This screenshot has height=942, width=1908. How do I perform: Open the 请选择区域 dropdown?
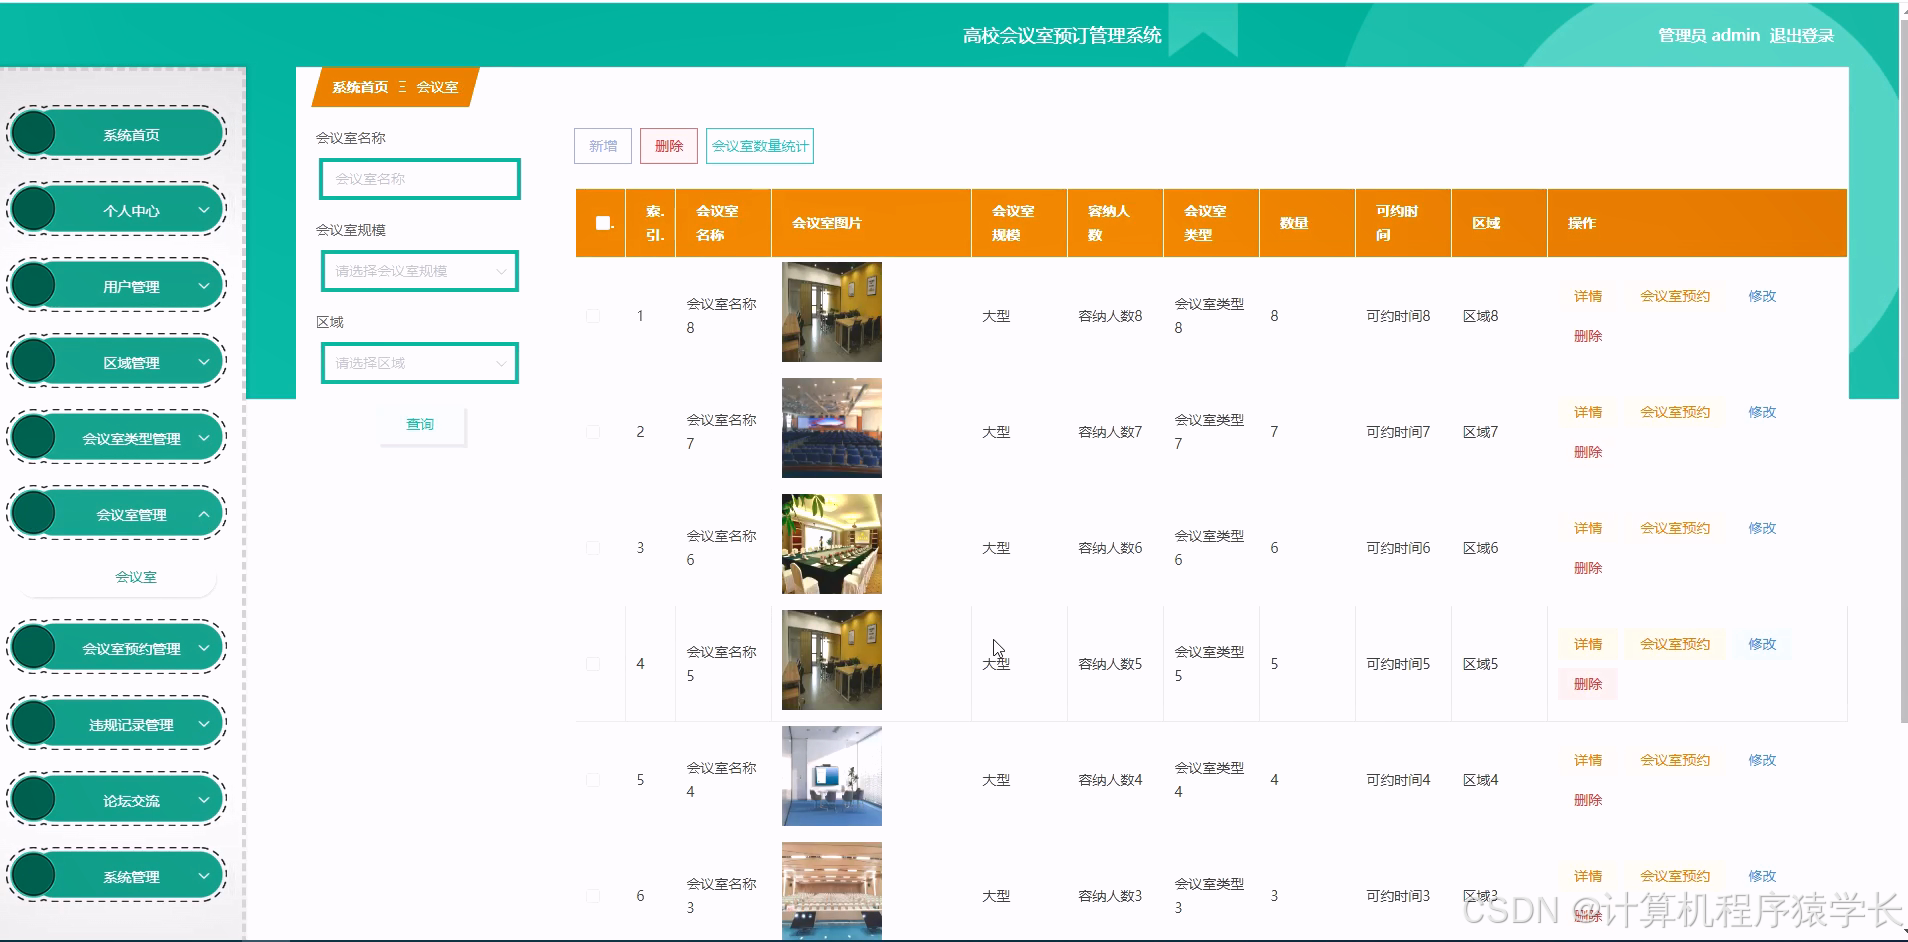(420, 363)
